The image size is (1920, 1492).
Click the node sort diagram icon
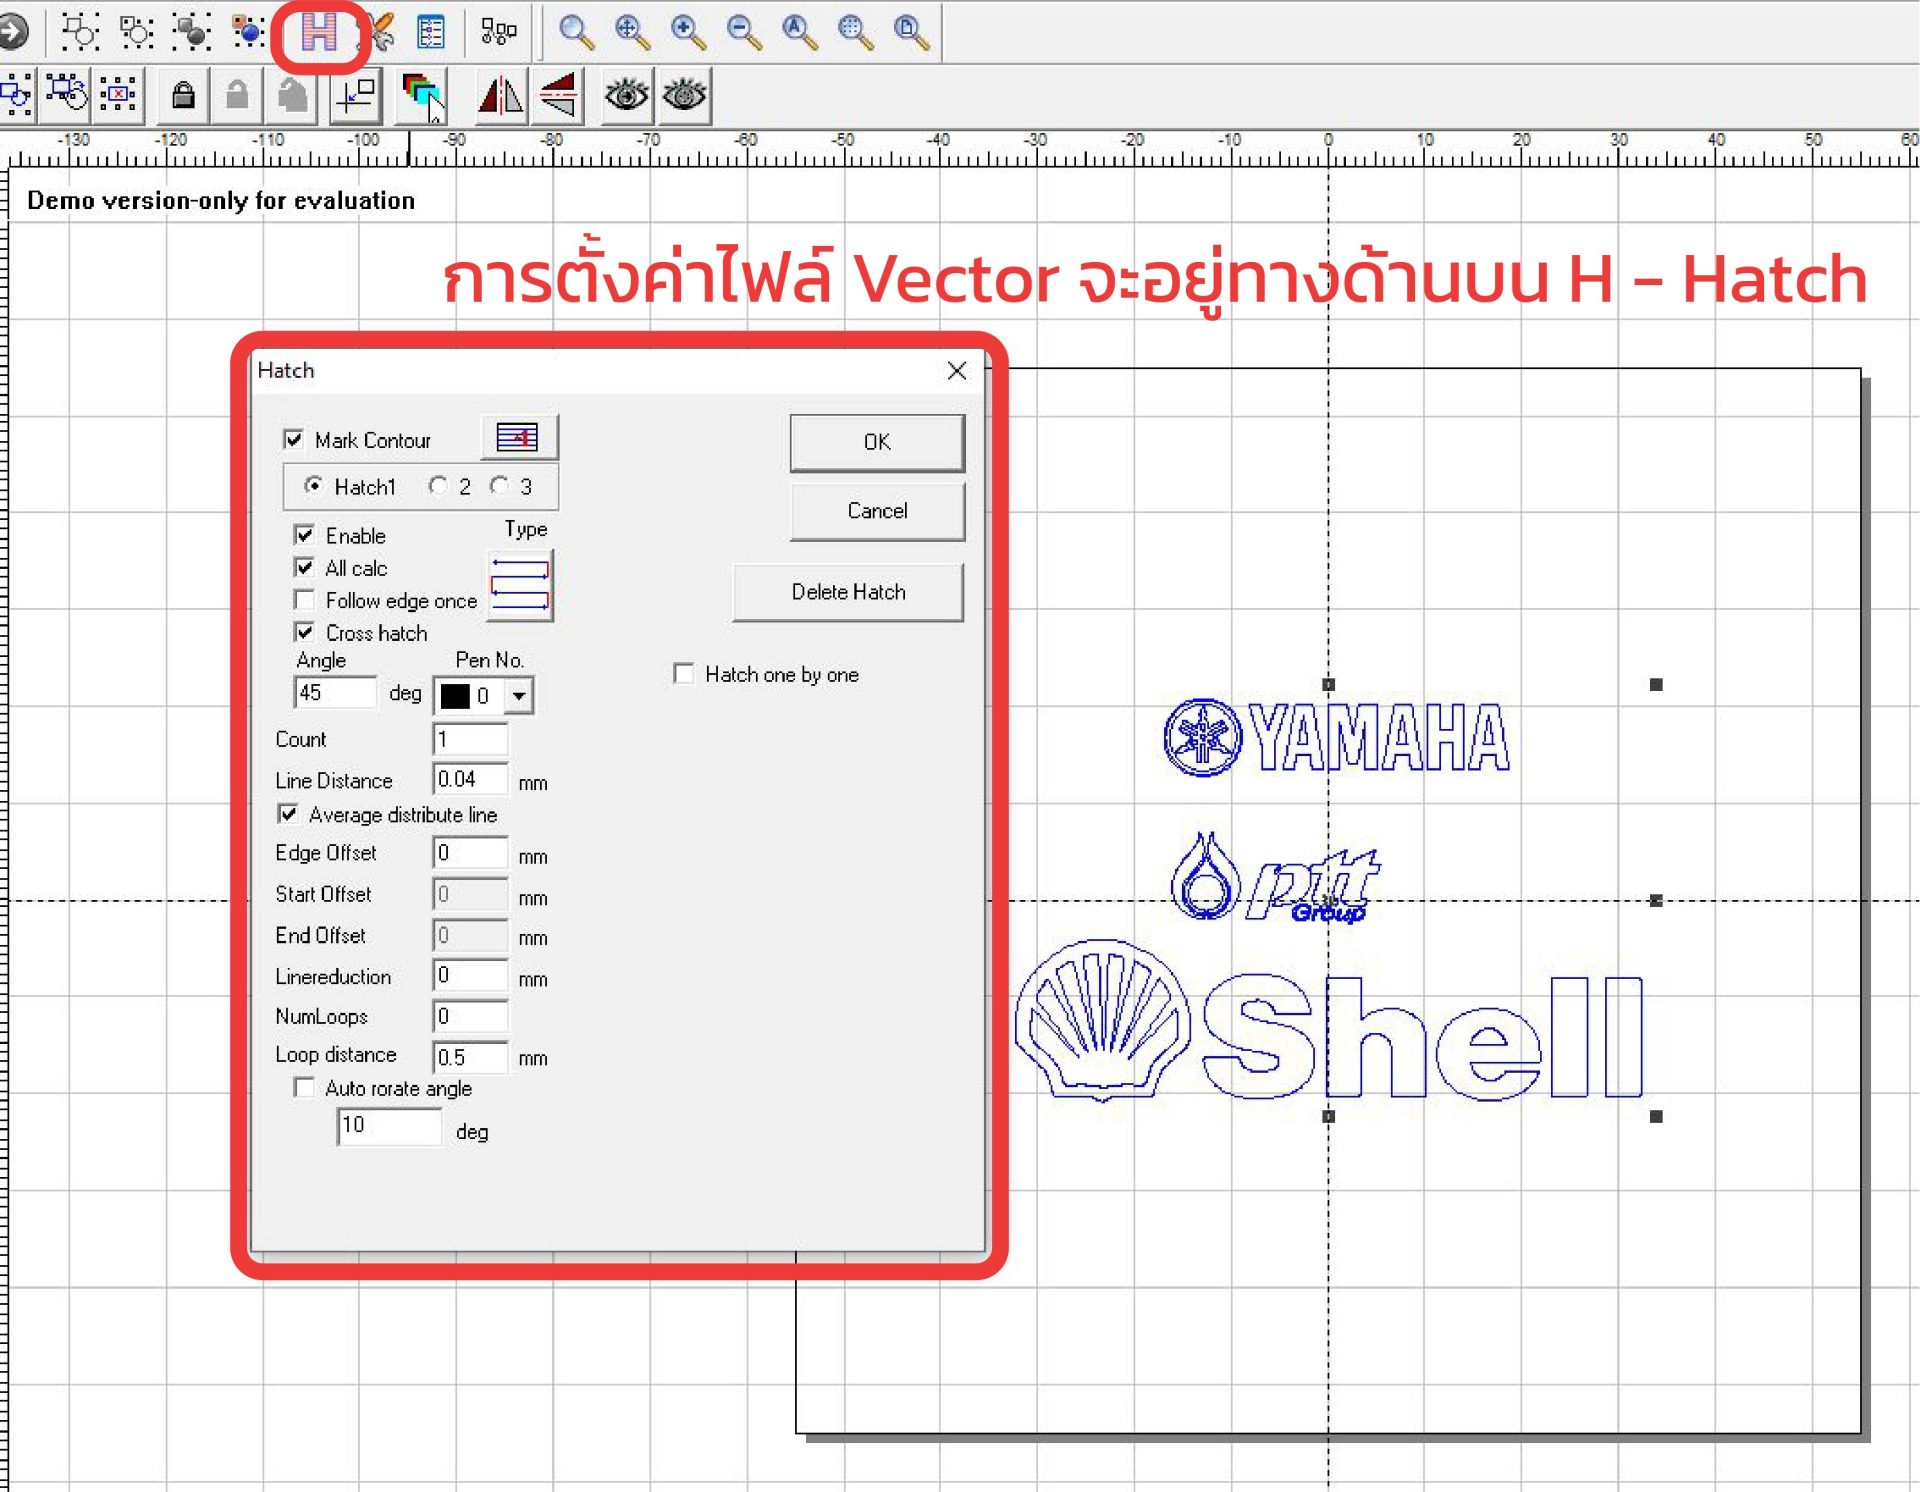click(498, 33)
